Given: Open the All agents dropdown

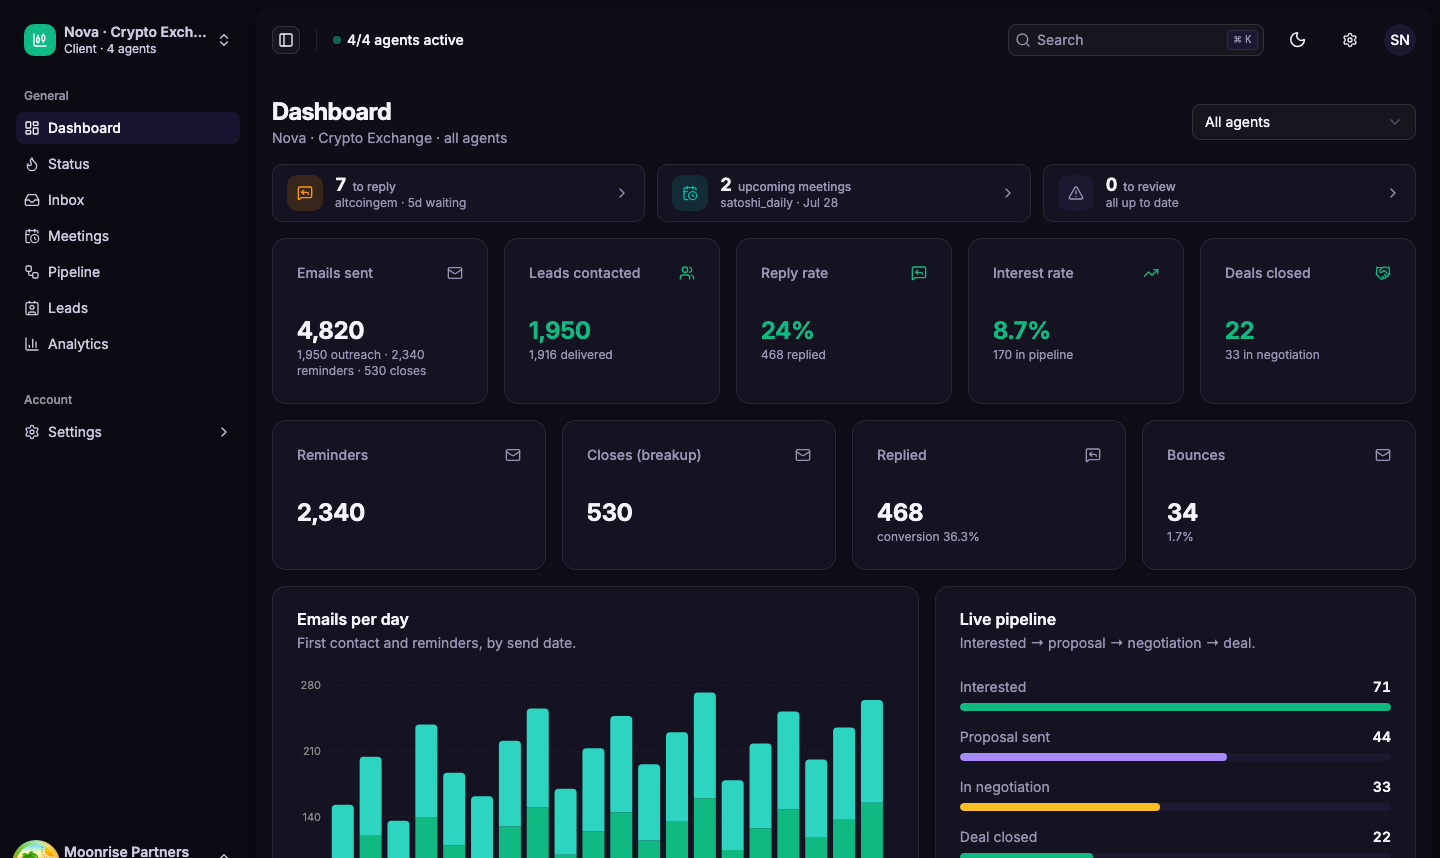Looking at the screenshot, I should coord(1304,122).
